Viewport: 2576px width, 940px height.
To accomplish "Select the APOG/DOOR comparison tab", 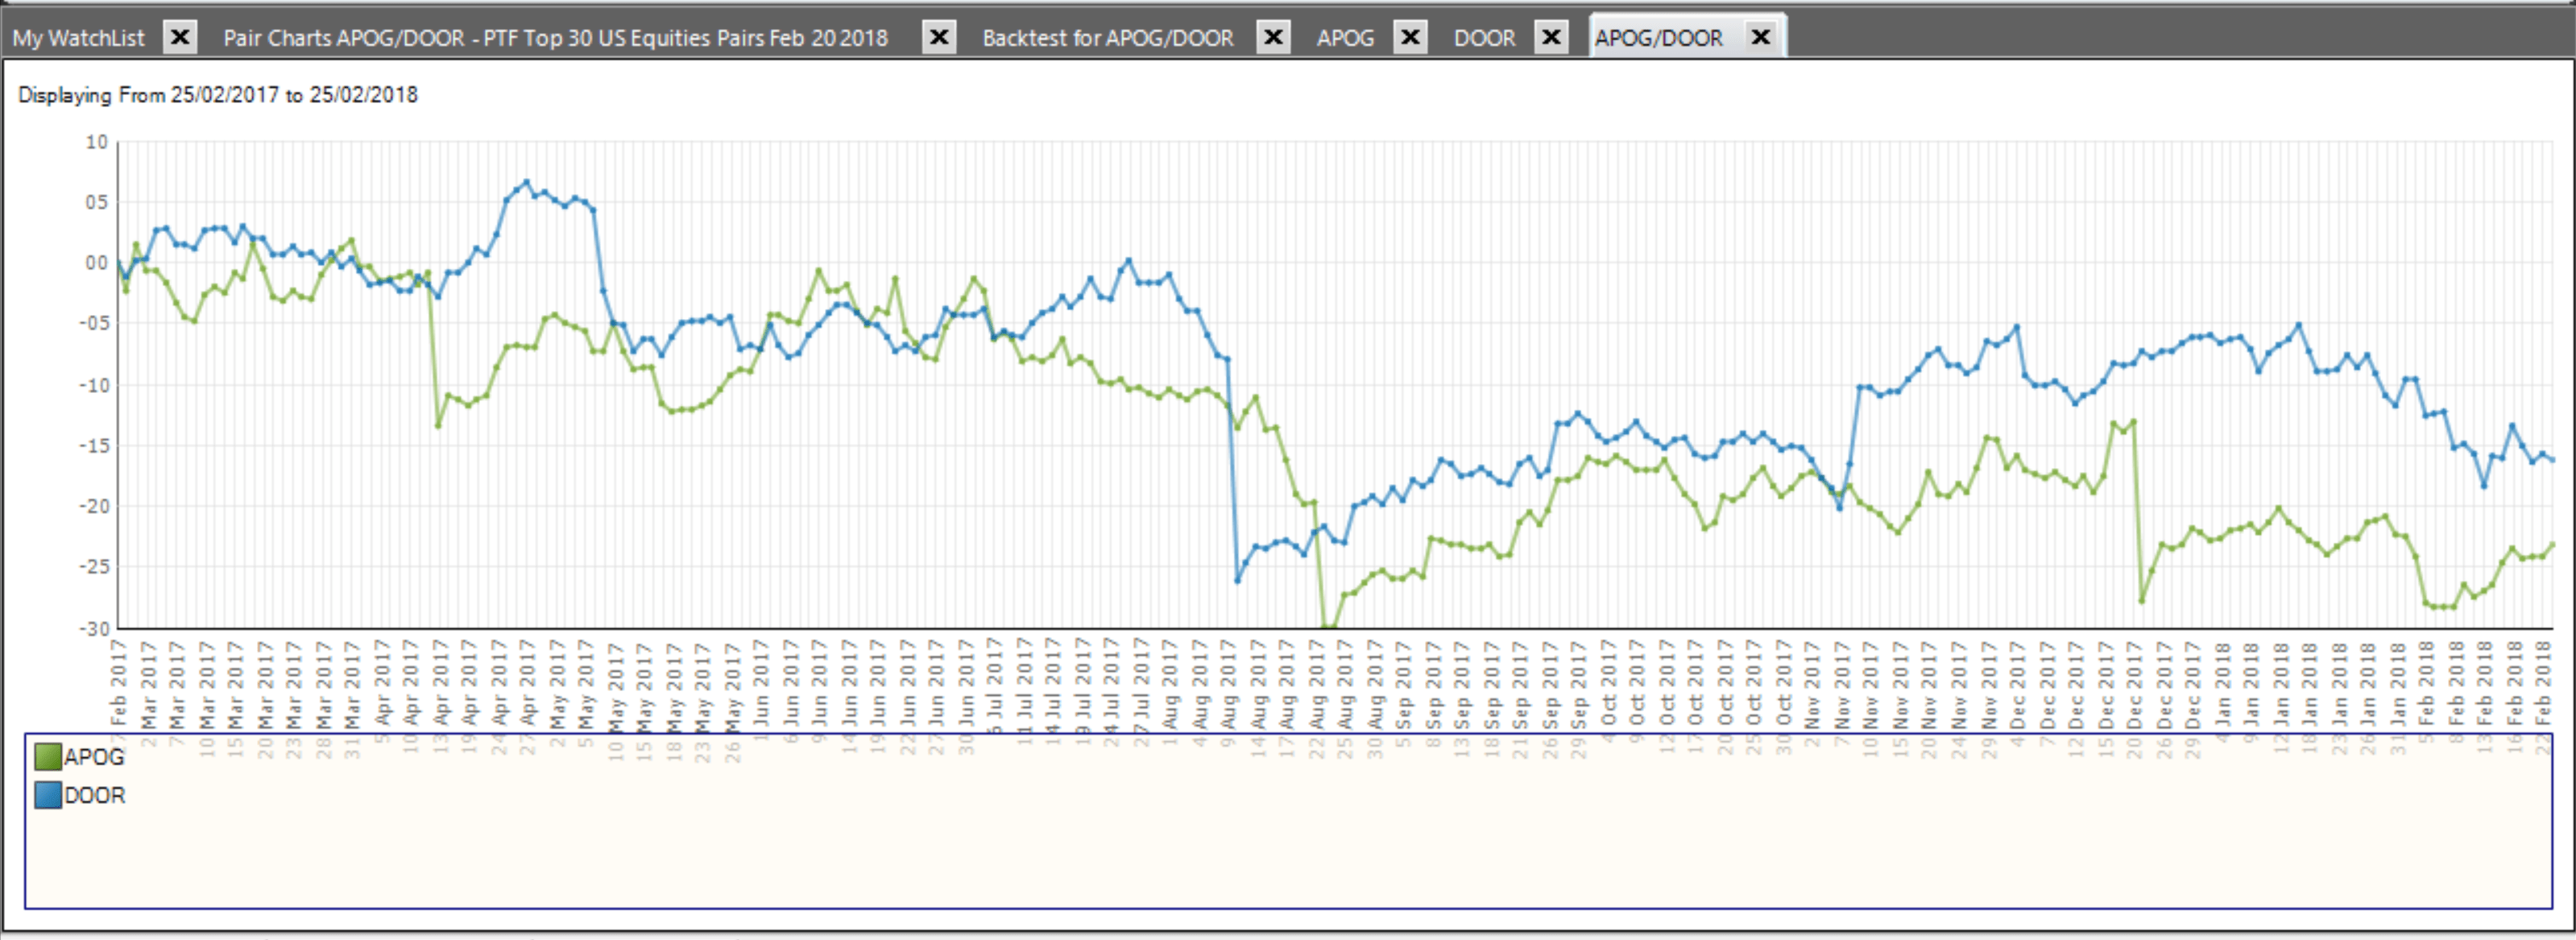I will [1658, 38].
